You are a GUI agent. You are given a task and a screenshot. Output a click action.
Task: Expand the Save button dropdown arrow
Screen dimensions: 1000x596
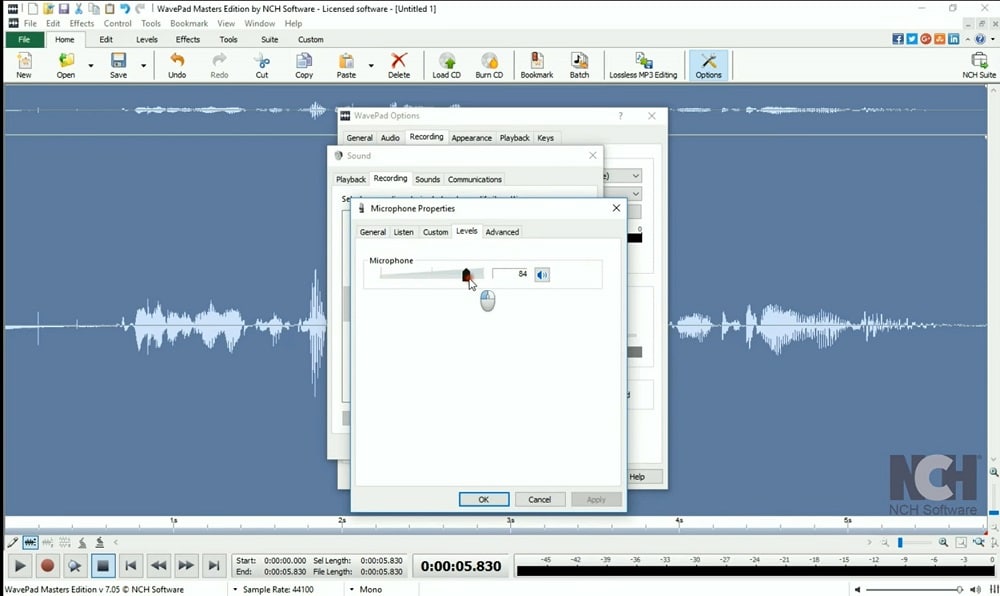[x=143, y=66]
